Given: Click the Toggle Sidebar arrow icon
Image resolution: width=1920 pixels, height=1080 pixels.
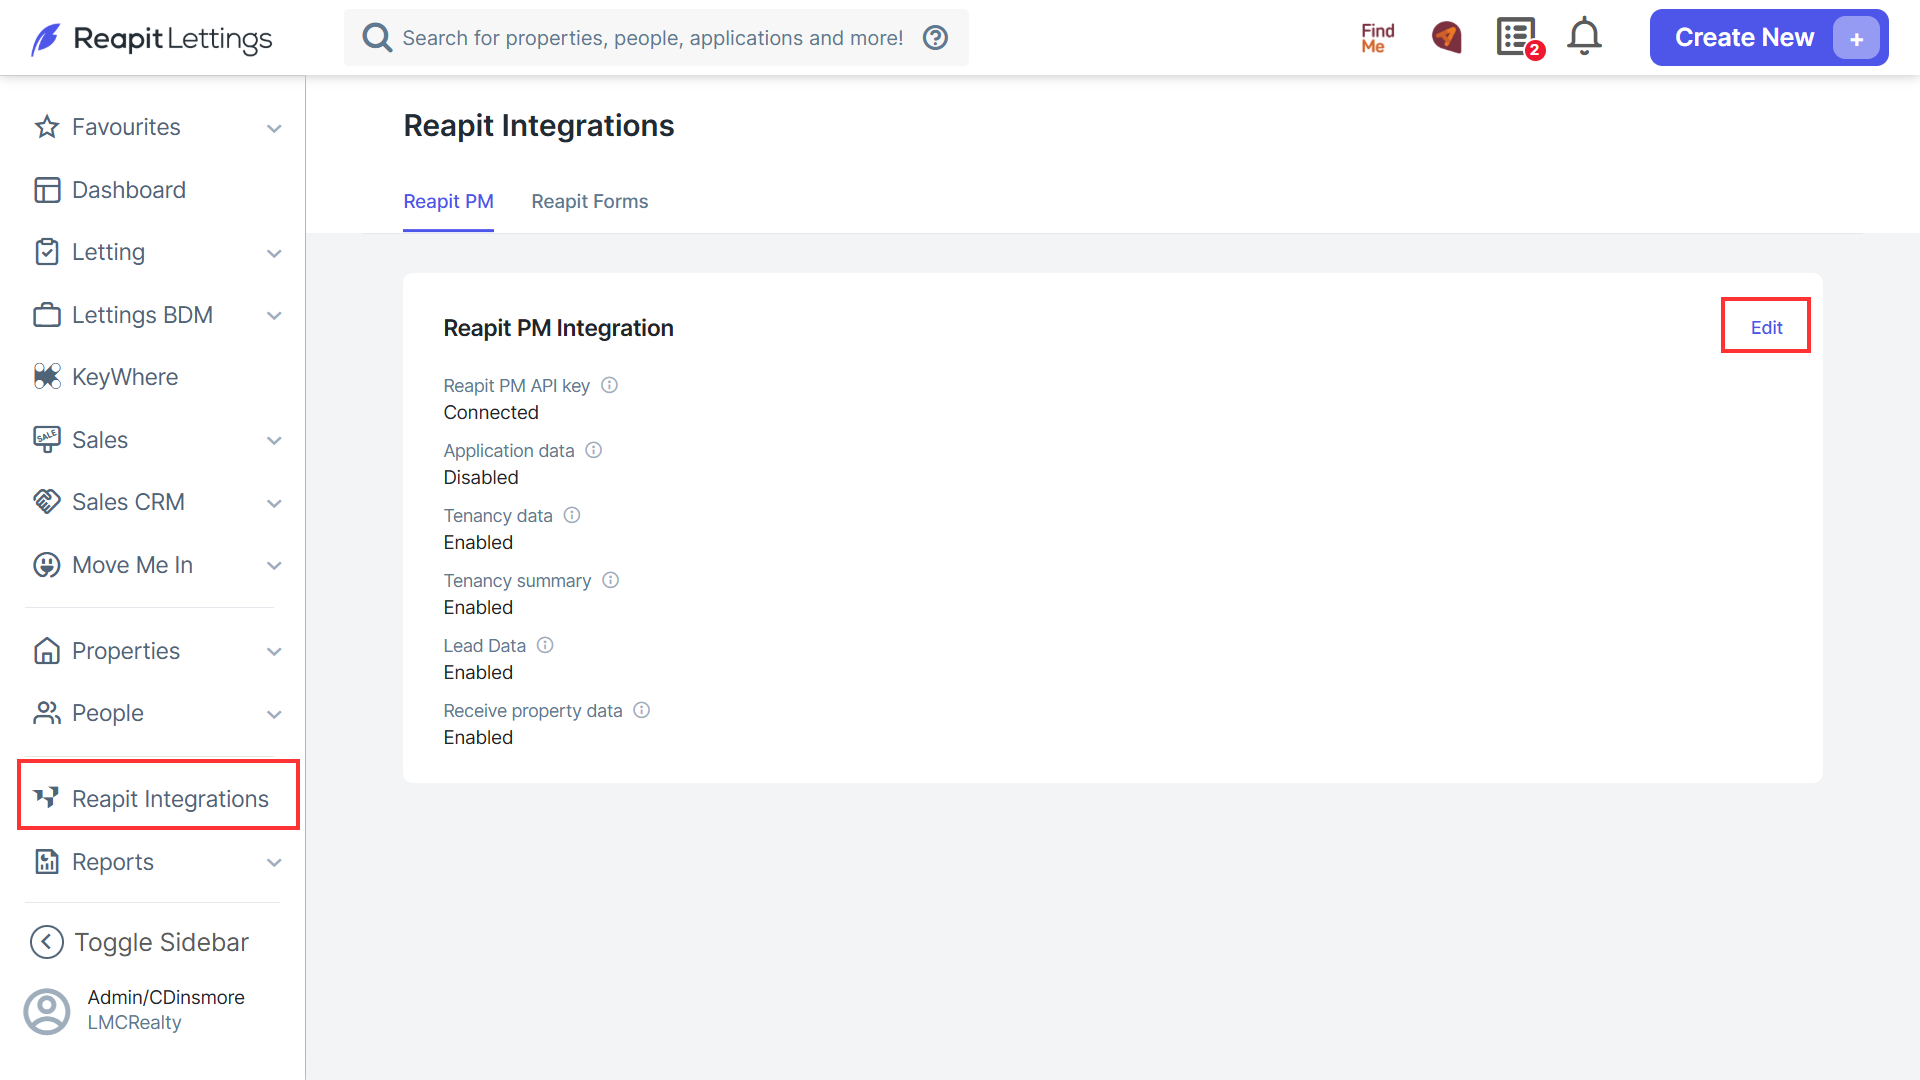Looking at the screenshot, I should point(47,942).
